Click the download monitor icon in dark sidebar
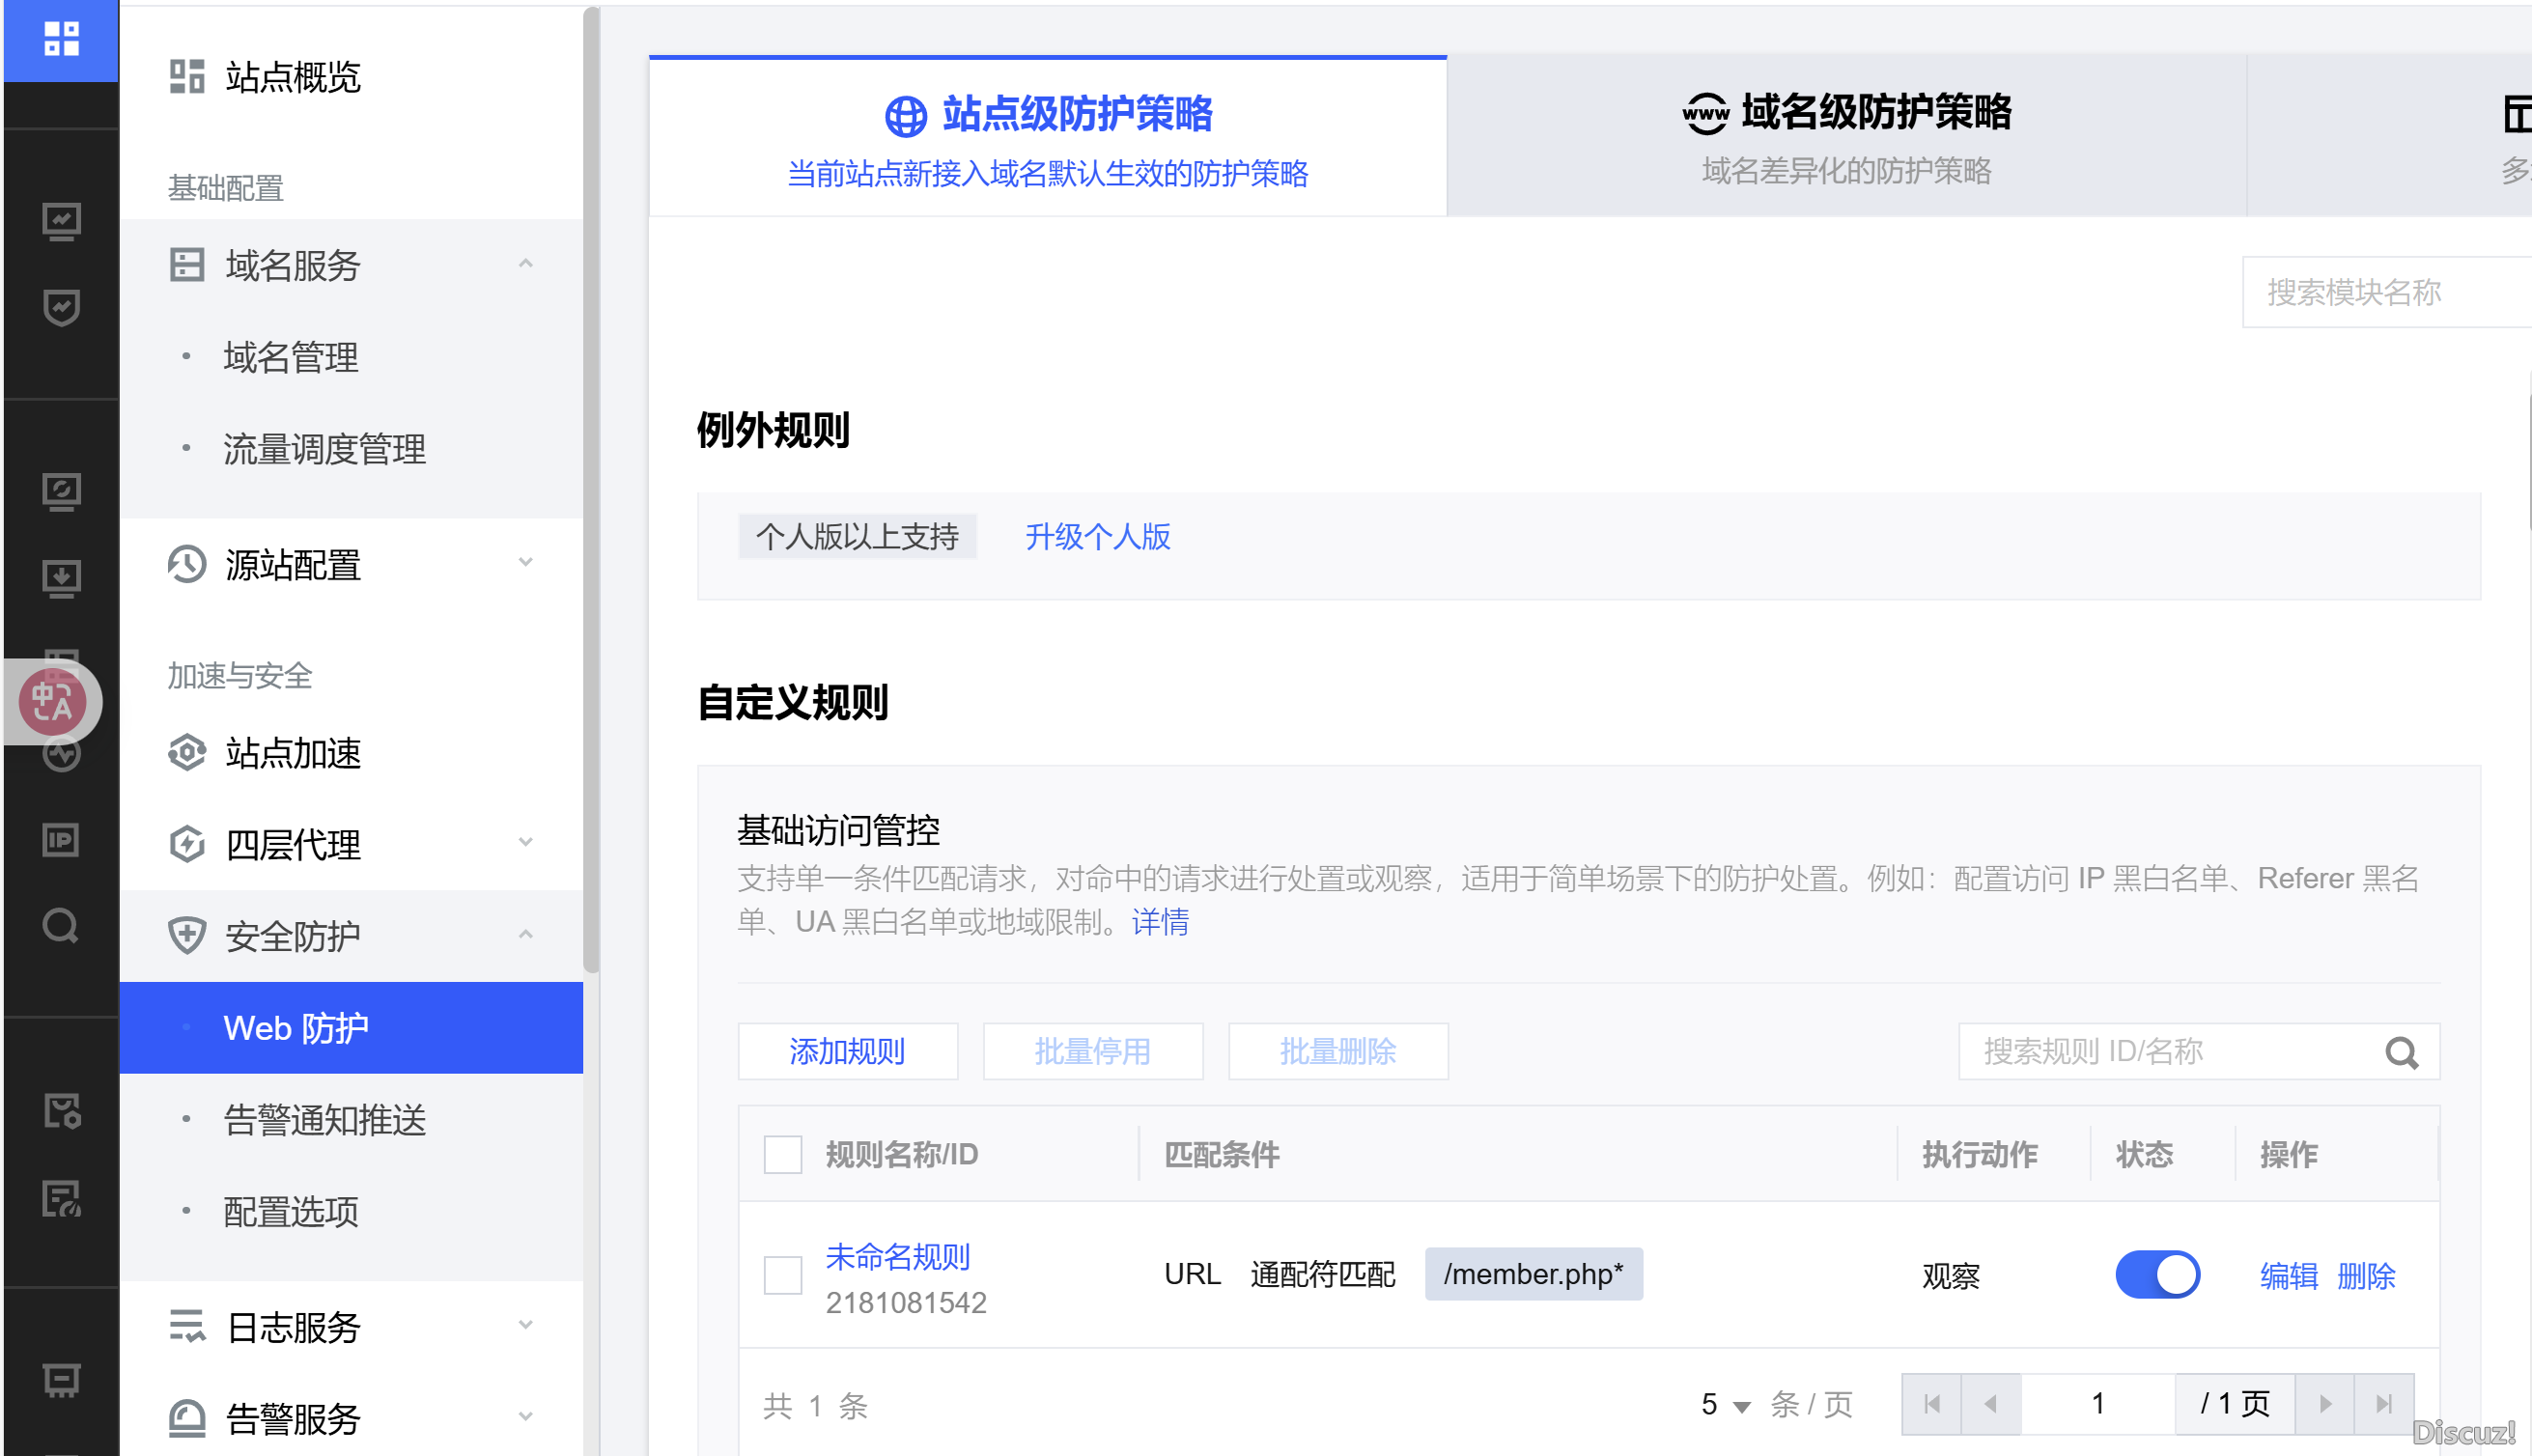Screen dimensions: 2532x1456 click(61, 578)
